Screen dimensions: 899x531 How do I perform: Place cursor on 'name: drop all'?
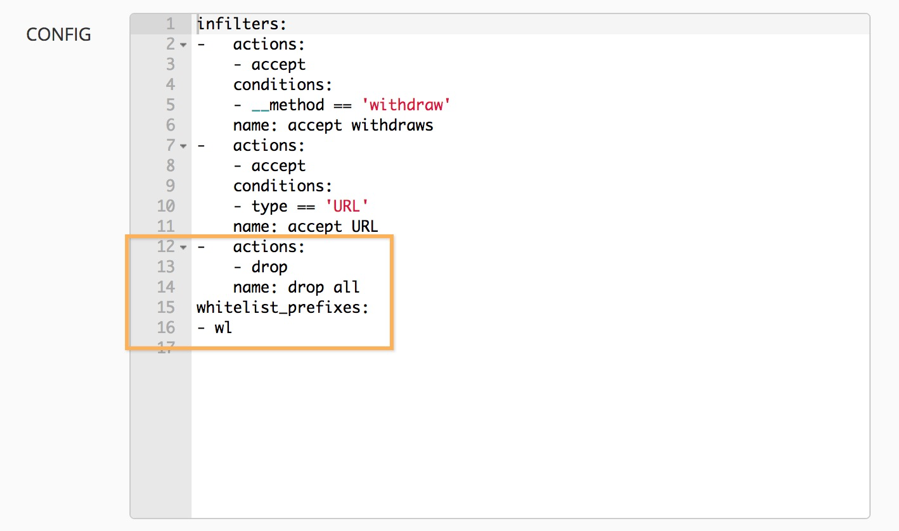296,287
